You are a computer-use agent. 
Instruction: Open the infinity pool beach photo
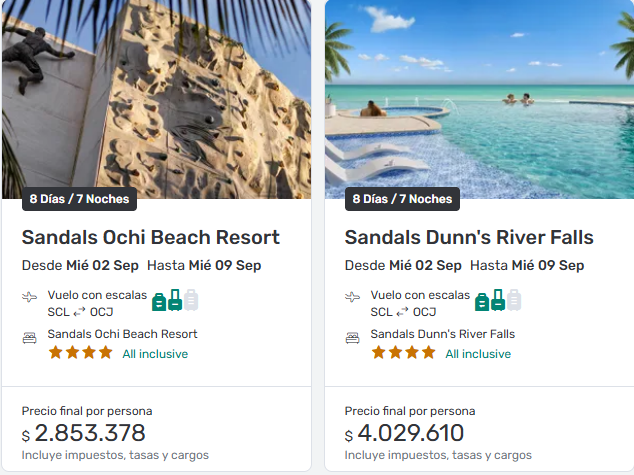click(479, 95)
